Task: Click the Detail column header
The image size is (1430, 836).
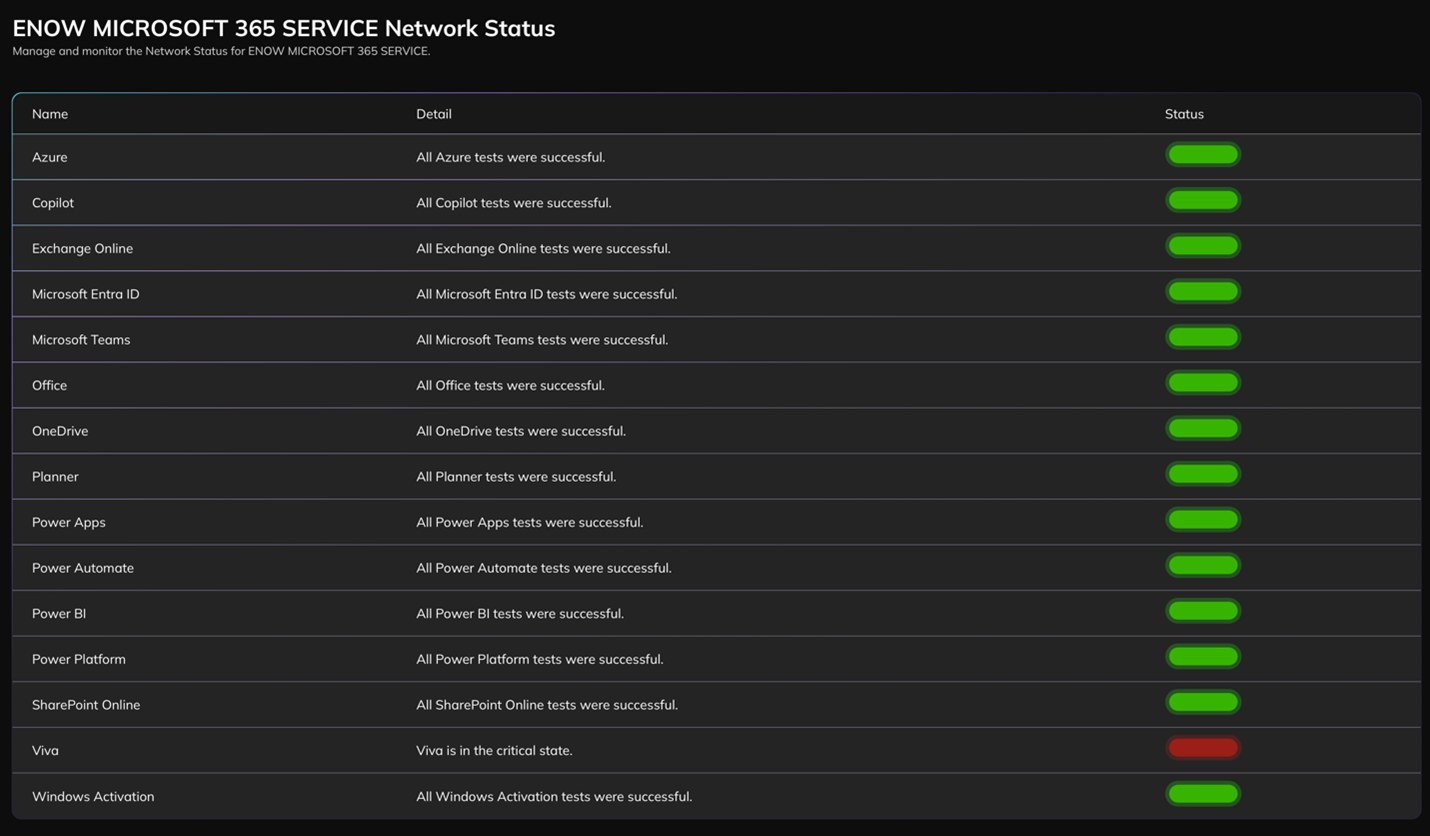Action: (434, 114)
